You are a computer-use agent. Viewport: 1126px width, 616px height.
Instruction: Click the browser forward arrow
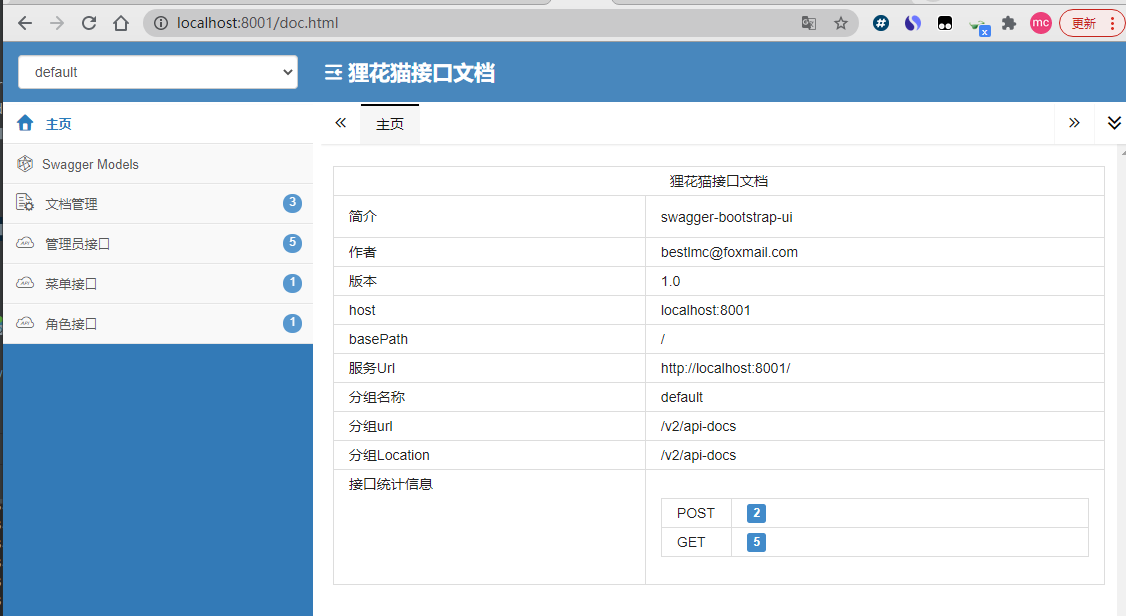(x=57, y=23)
